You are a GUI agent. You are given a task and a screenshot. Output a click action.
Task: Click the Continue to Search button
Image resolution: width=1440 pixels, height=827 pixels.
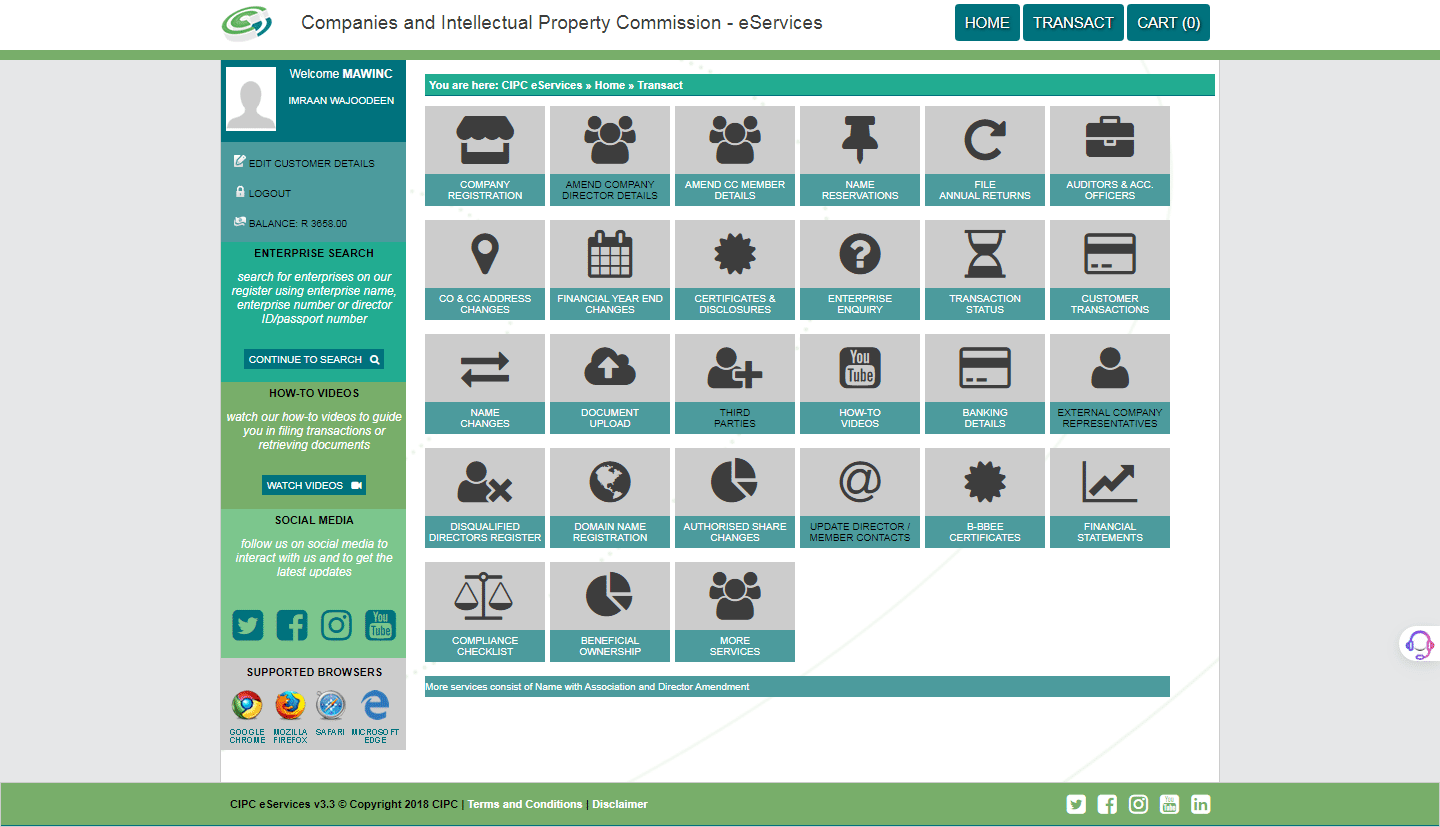[313, 358]
